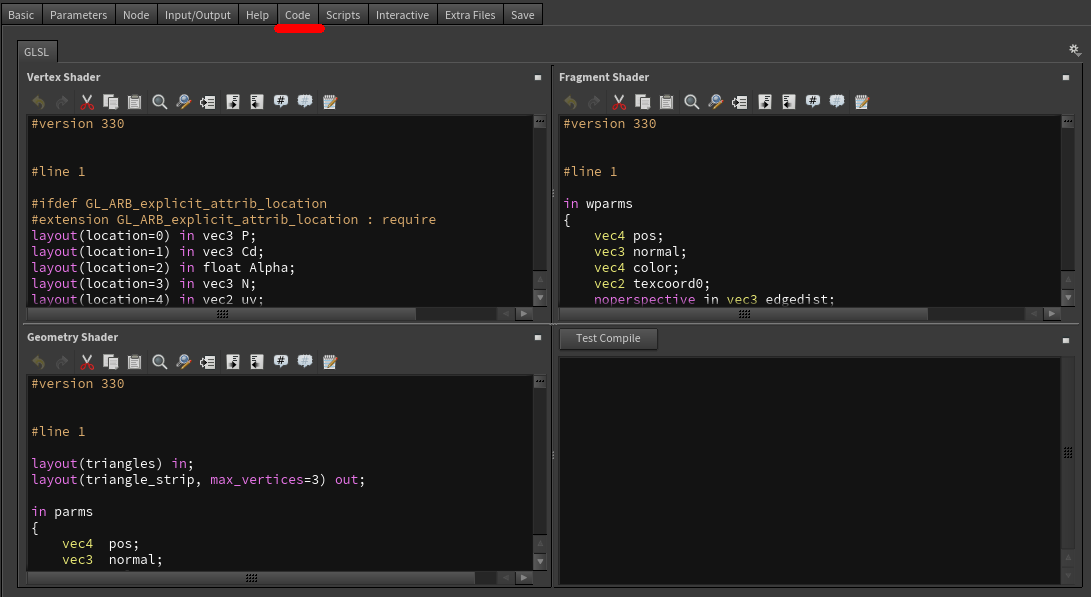Comment out selection in Geometry Shader
The width and height of the screenshot is (1091, 597).
(281, 362)
